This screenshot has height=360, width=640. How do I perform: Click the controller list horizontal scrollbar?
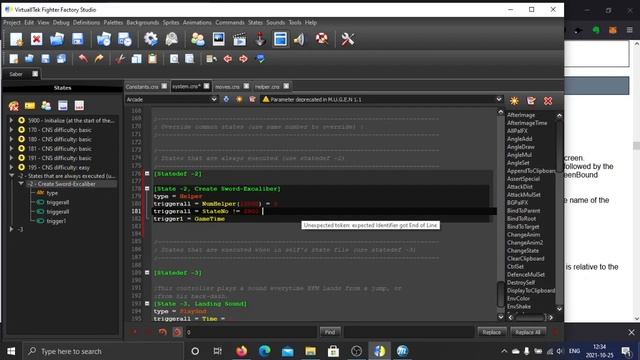tap(530, 317)
